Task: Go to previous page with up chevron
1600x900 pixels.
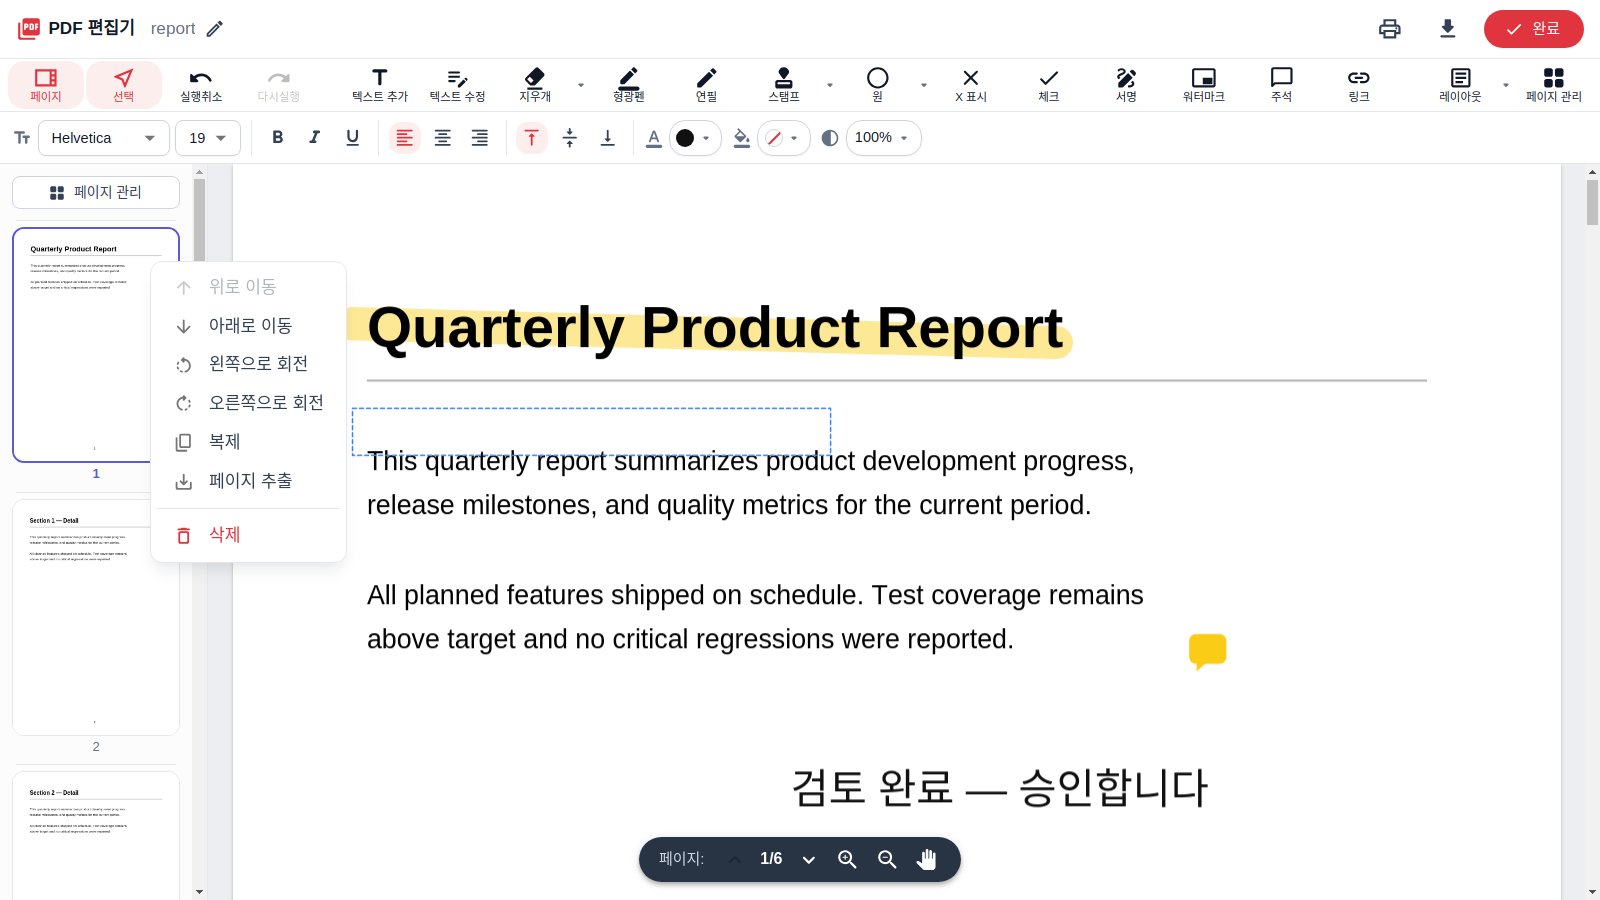Action: 735,859
